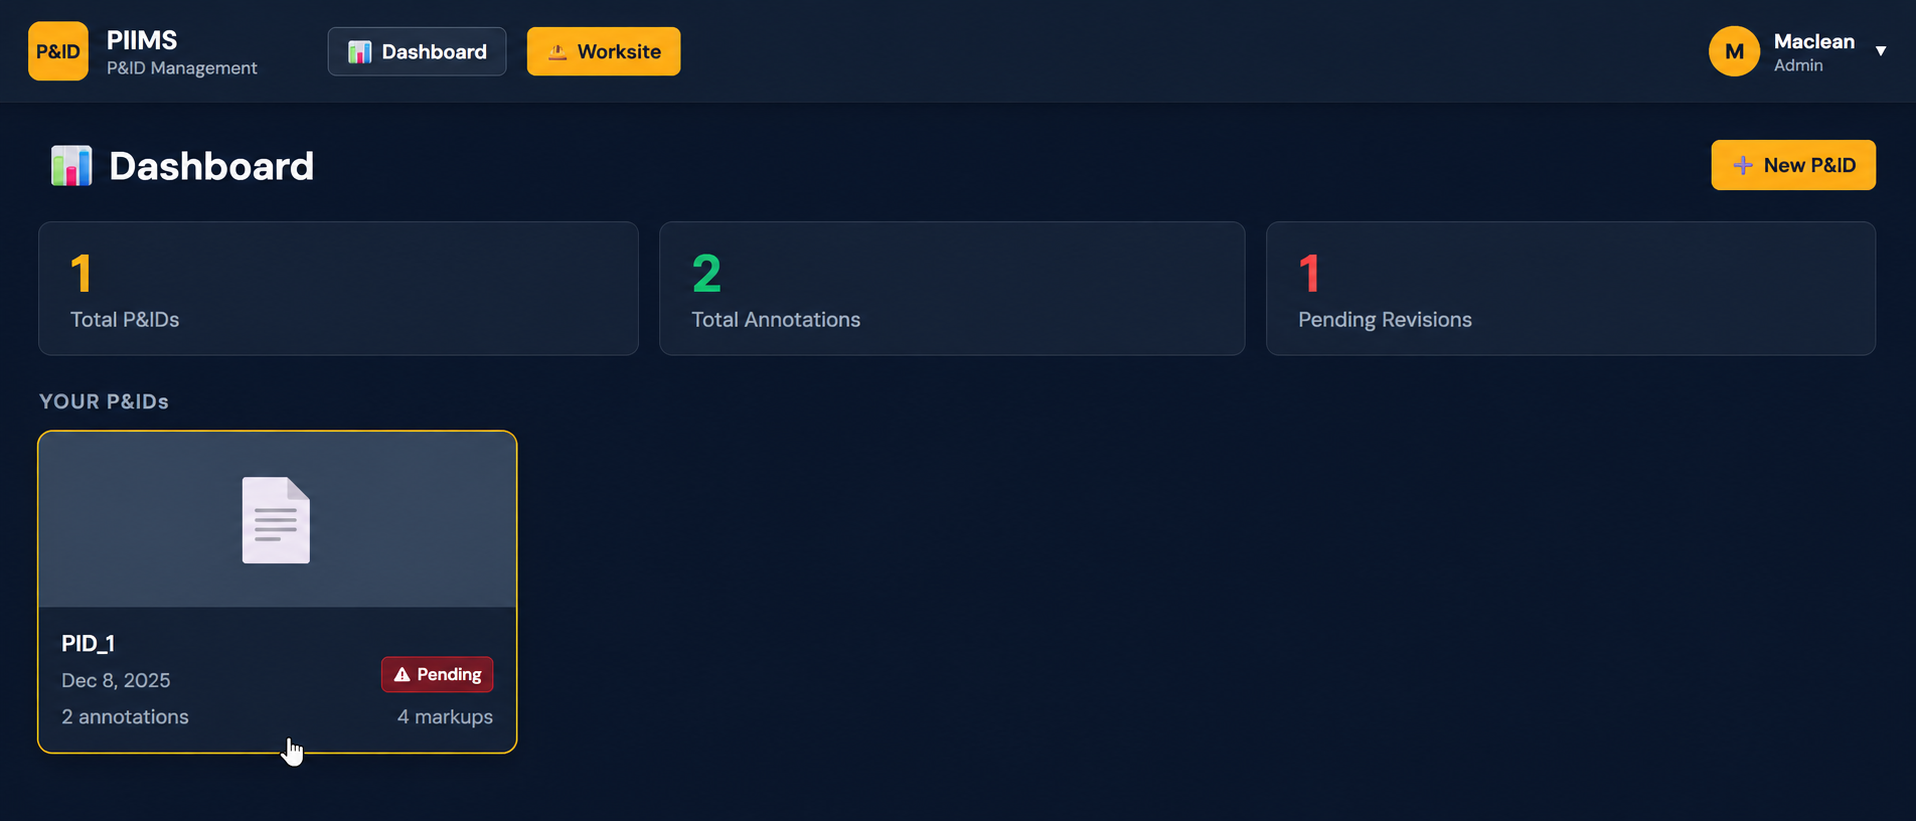This screenshot has height=821, width=1916.
Task: Click the P&ID logo icon
Action: coord(58,51)
